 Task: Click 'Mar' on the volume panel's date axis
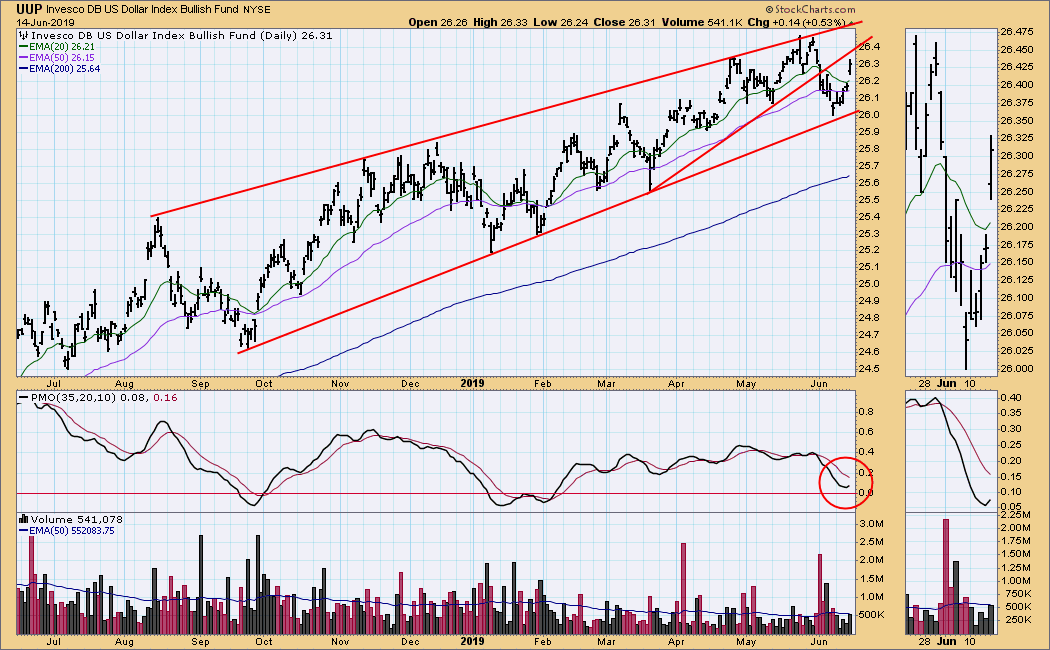pyautogui.click(x=606, y=642)
